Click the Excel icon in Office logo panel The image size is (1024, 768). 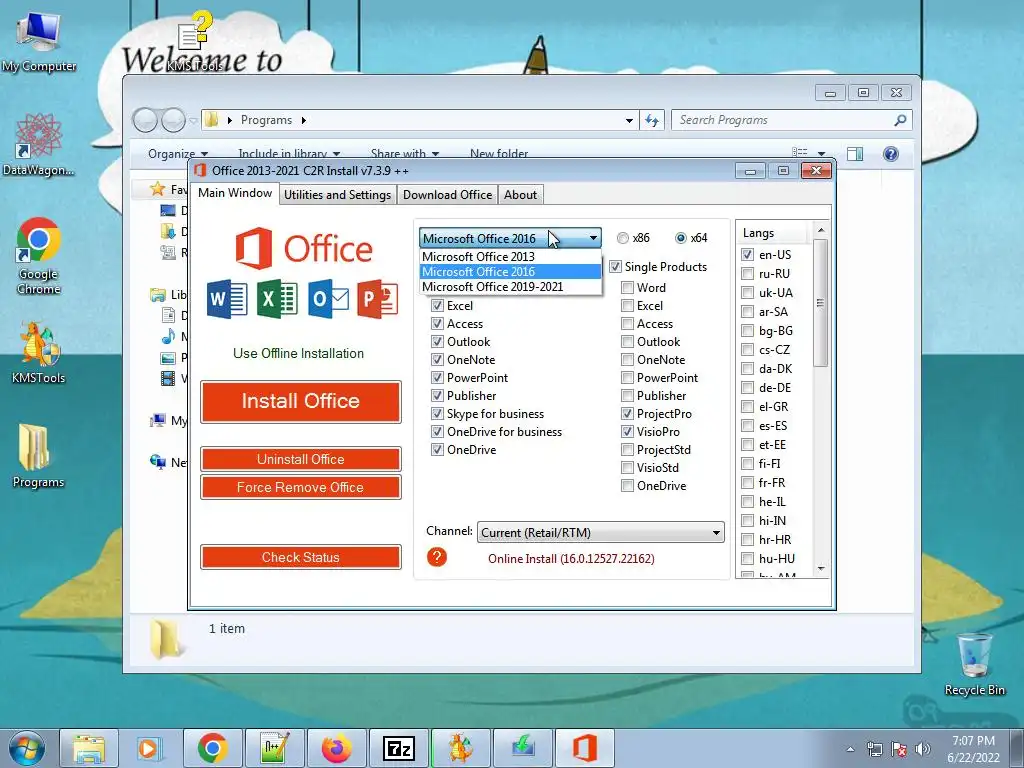click(x=277, y=299)
